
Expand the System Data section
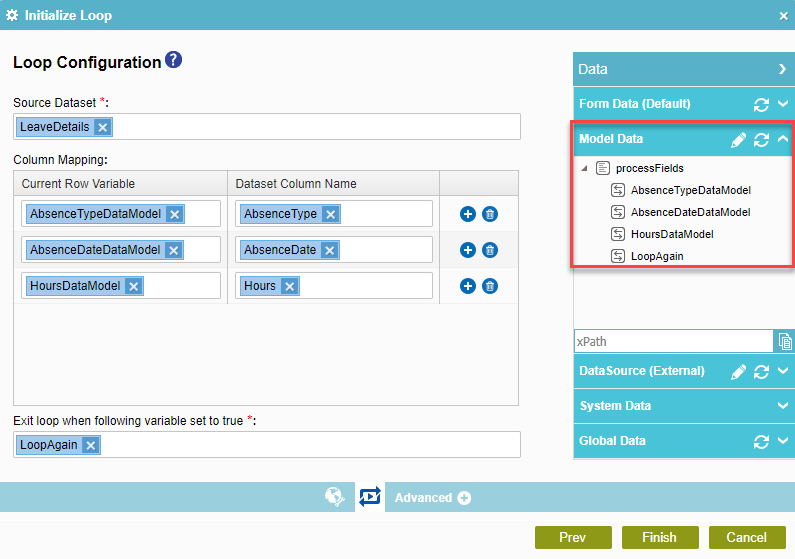[x=783, y=406]
